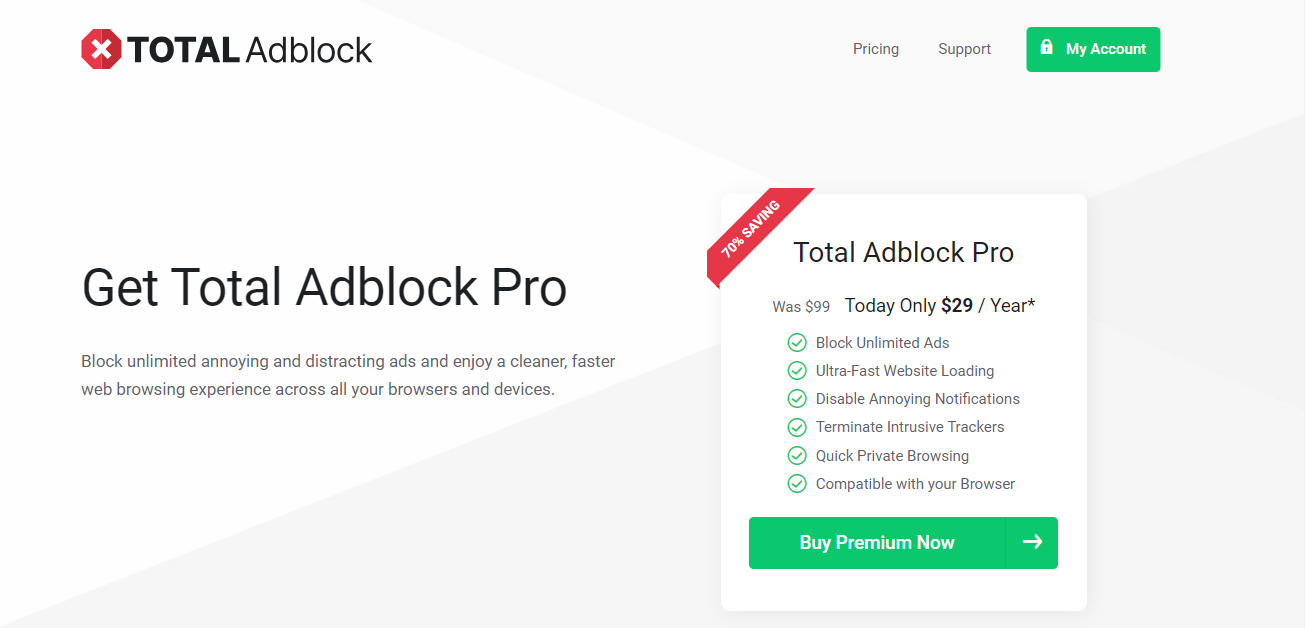Click the padlock icon on My Account button
Image resolution: width=1305 pixels, height=628 pixels.
[1047, 46]
